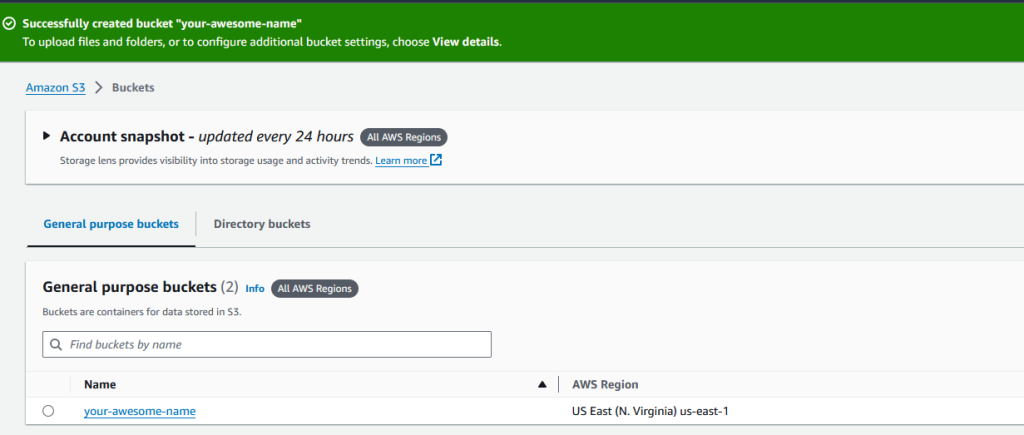Select the your-awesome-name bucket radio button
1024x435 pixels.
pyautogui.click(x=48, y=411)
